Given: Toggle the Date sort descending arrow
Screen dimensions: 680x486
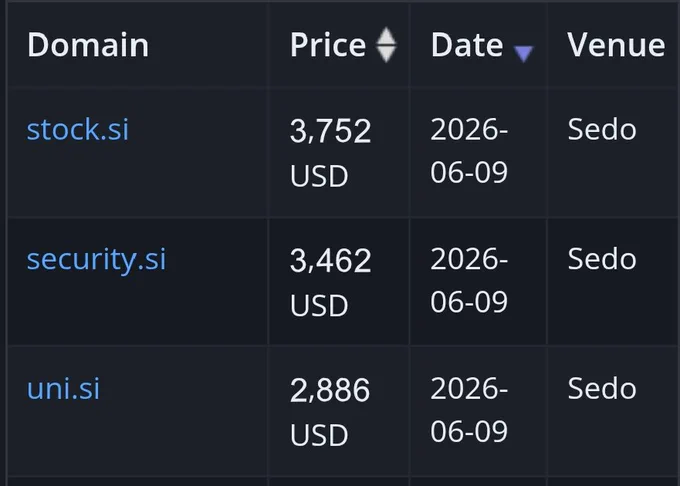Looking at the screenshot, I should pyautogui.click(x=523, y=54).
